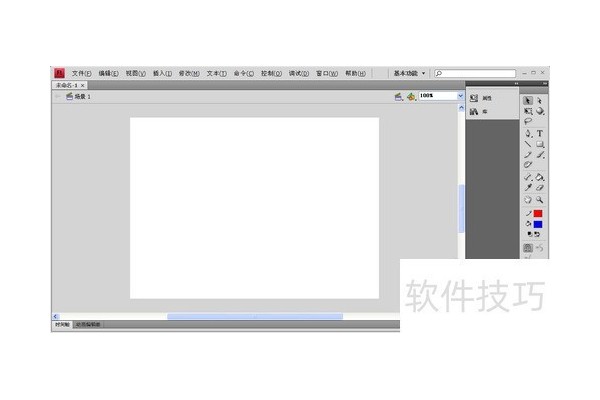Screen dimensions: 600x400
Task: Click the horizontal scrollbar left arrow
Action: point(55,316)
